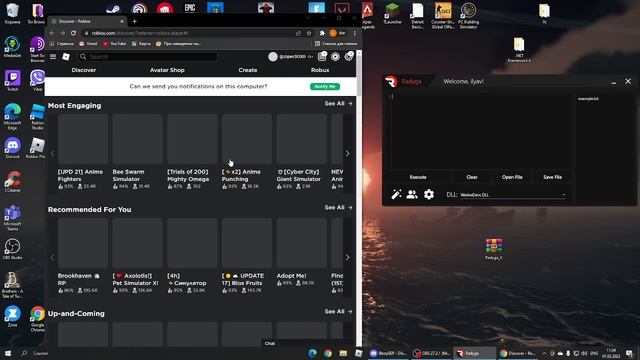Open the Roblox Chat bar
640x360 pixels.
[308, 343]
